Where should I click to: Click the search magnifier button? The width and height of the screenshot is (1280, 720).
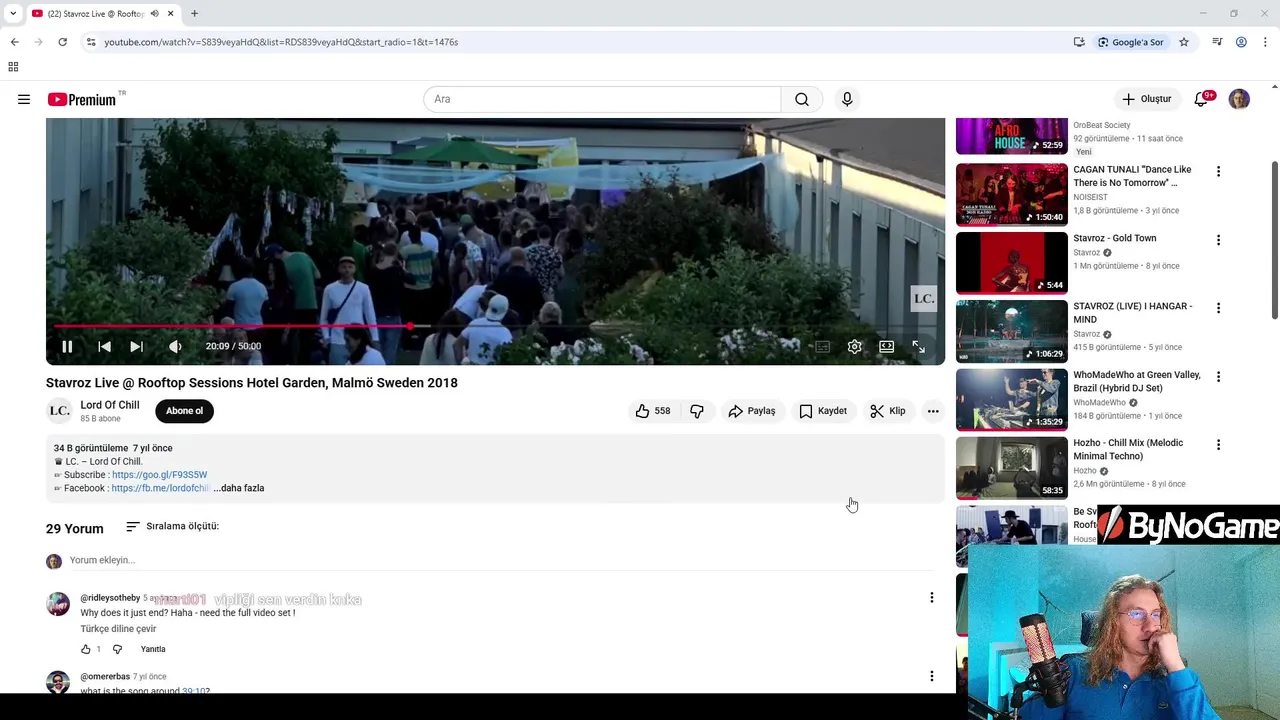[x=802, y=99]
